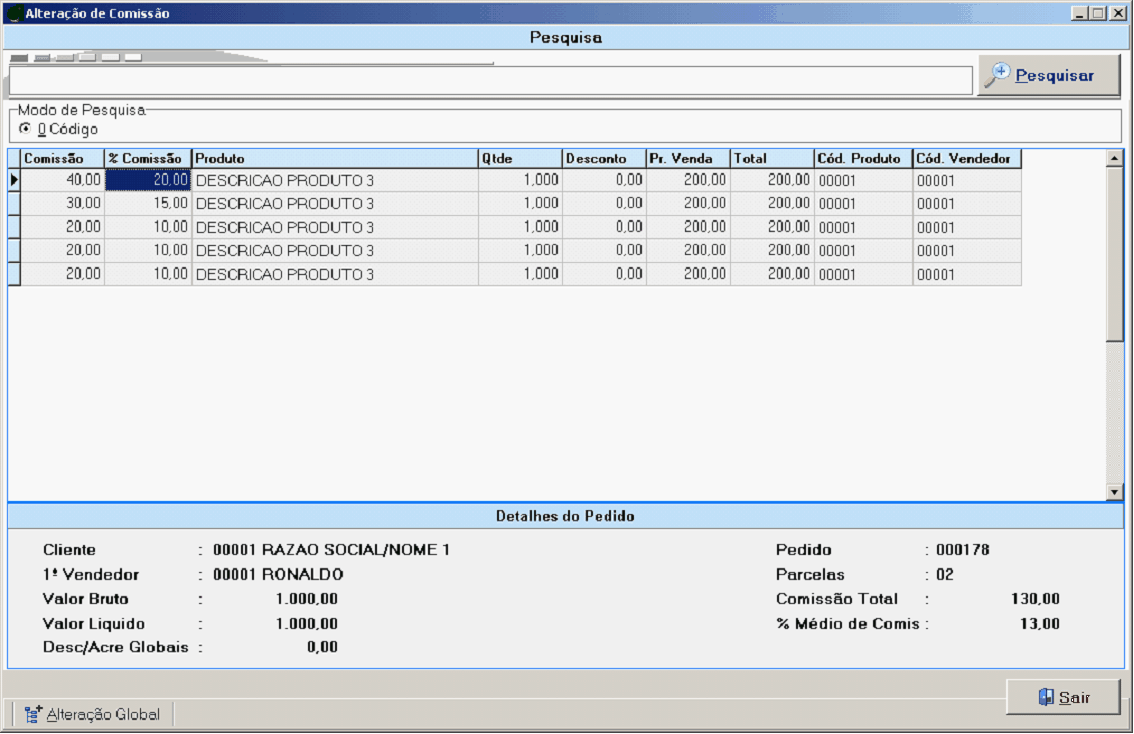Maximize the Alteração de Comissão window
This screenshot has width=1134, height=734.
(x=1097, y=14)
